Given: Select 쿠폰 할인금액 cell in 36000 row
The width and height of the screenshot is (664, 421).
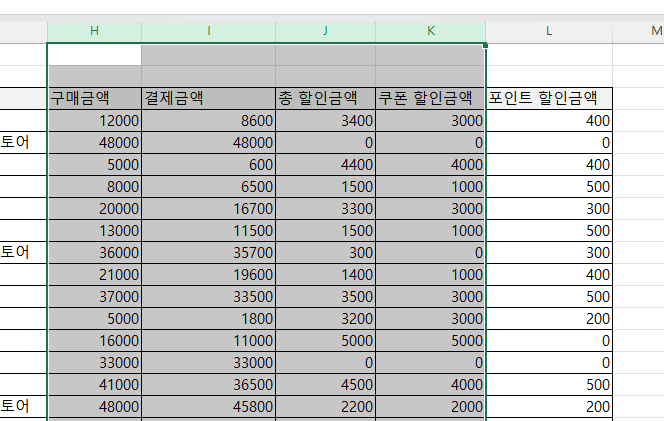Looking at the screenshot, I should click(x=430, y=253).
